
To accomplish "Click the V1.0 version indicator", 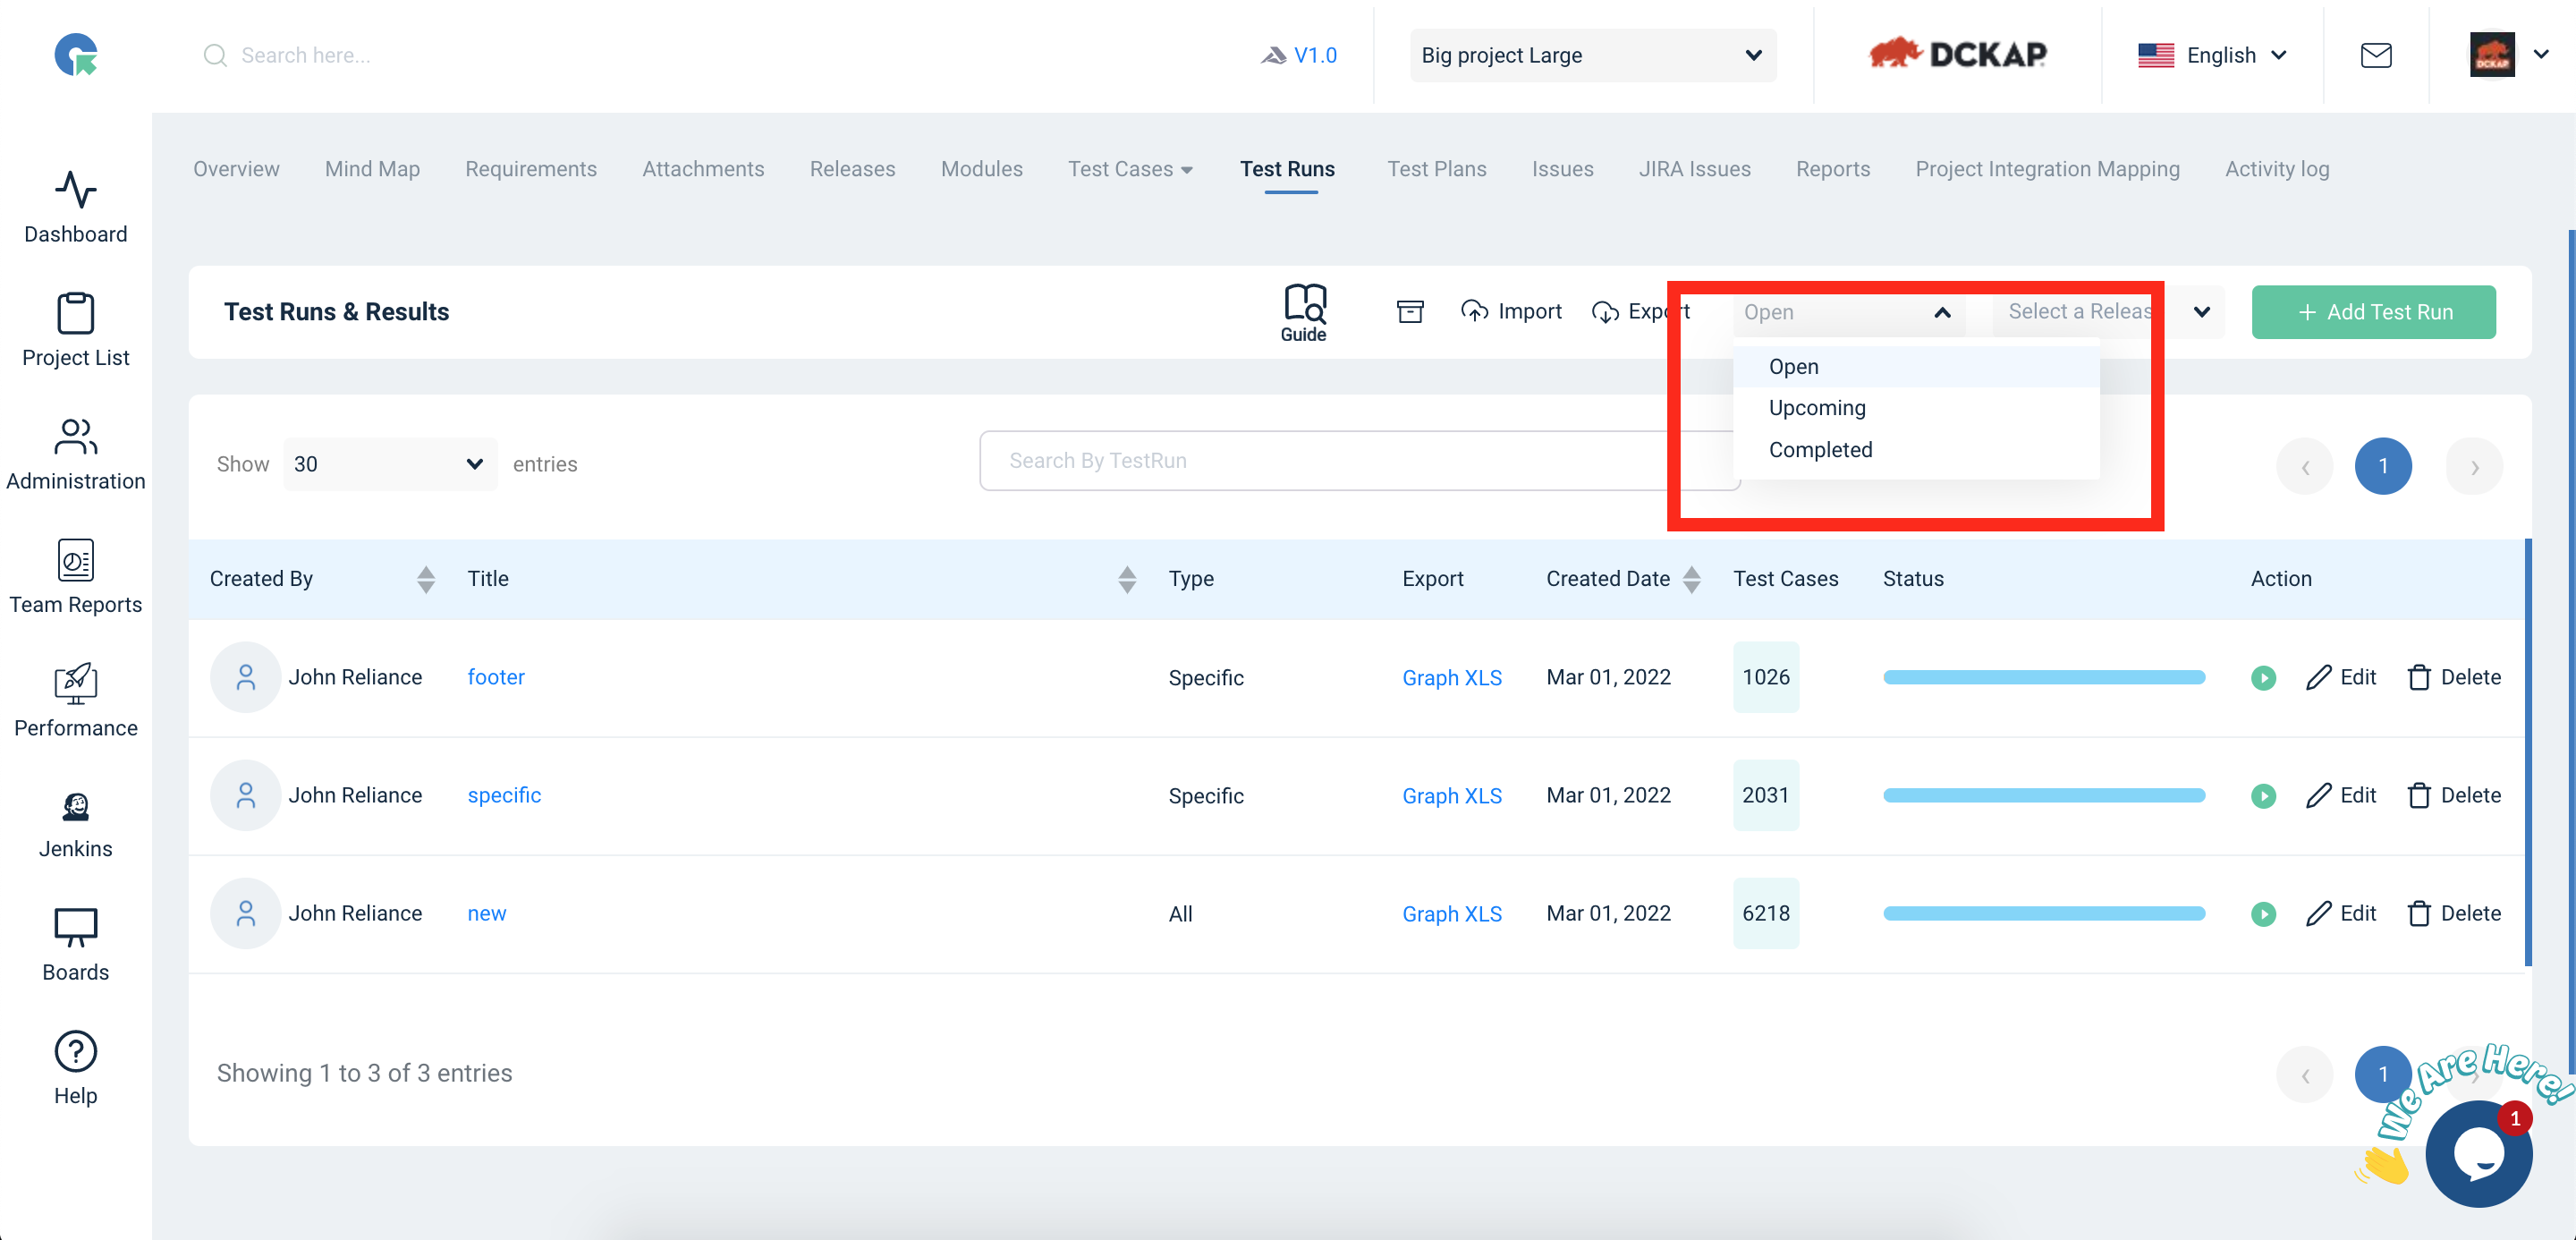I will [1298, 55].
